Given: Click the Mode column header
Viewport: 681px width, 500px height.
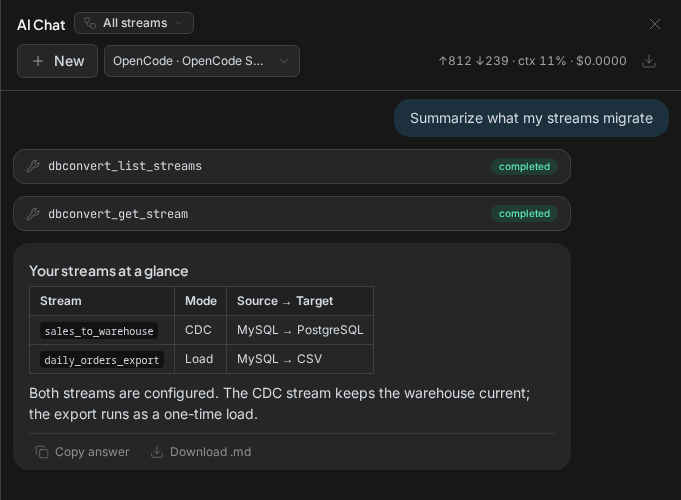Looking at the screenshot, I should click(x=201, y=301).
